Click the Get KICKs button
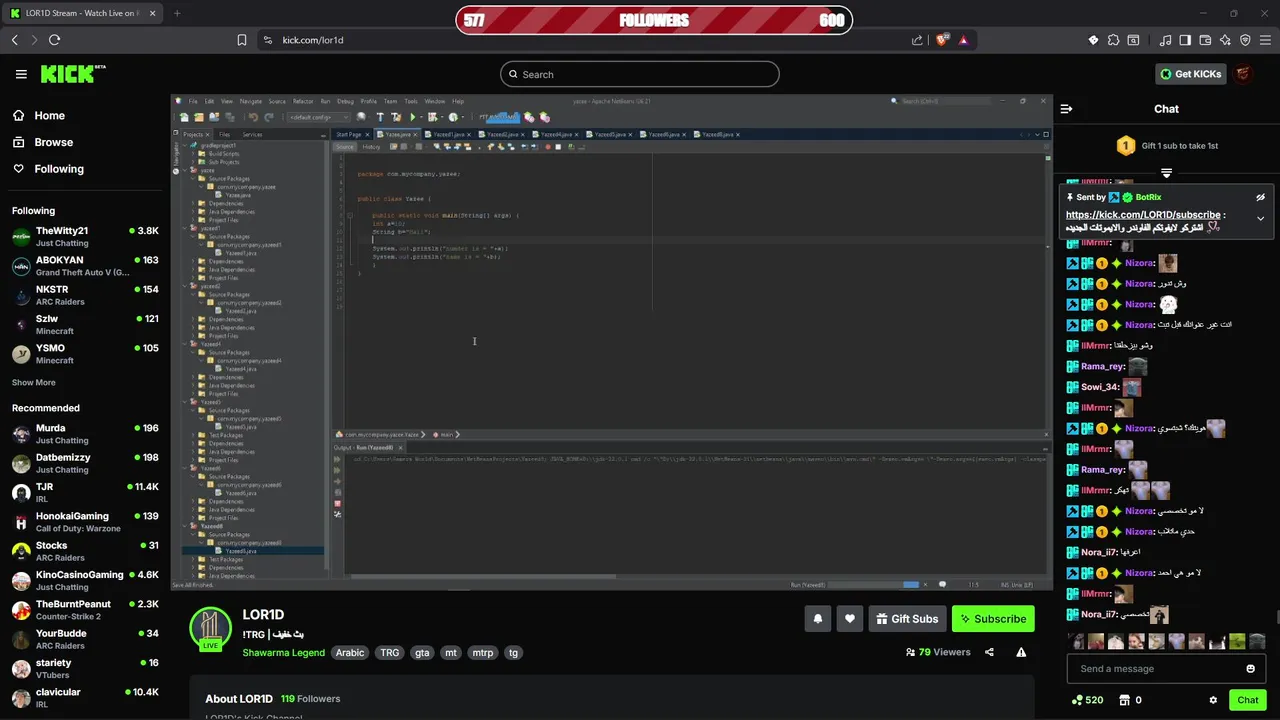 click(x=1190, y=74)
